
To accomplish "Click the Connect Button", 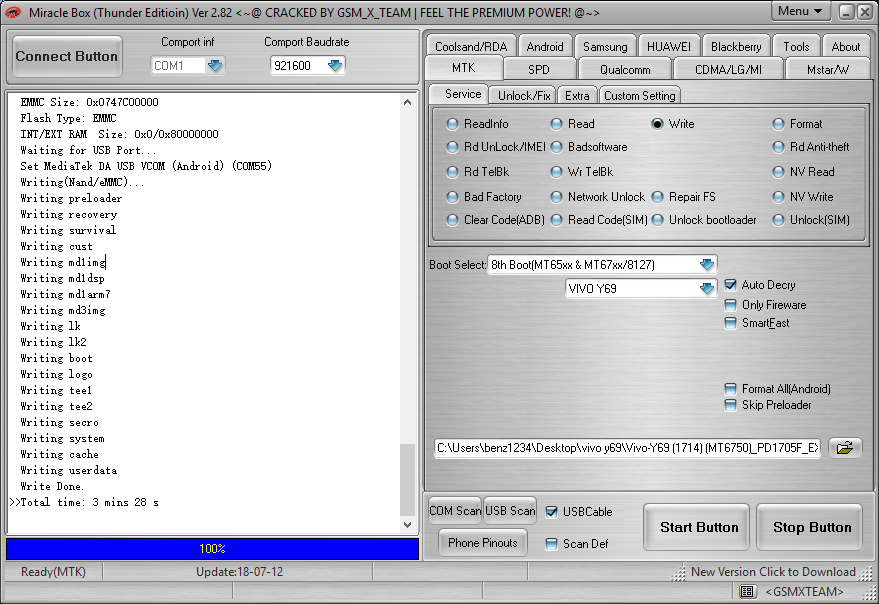I will [67, 56].
